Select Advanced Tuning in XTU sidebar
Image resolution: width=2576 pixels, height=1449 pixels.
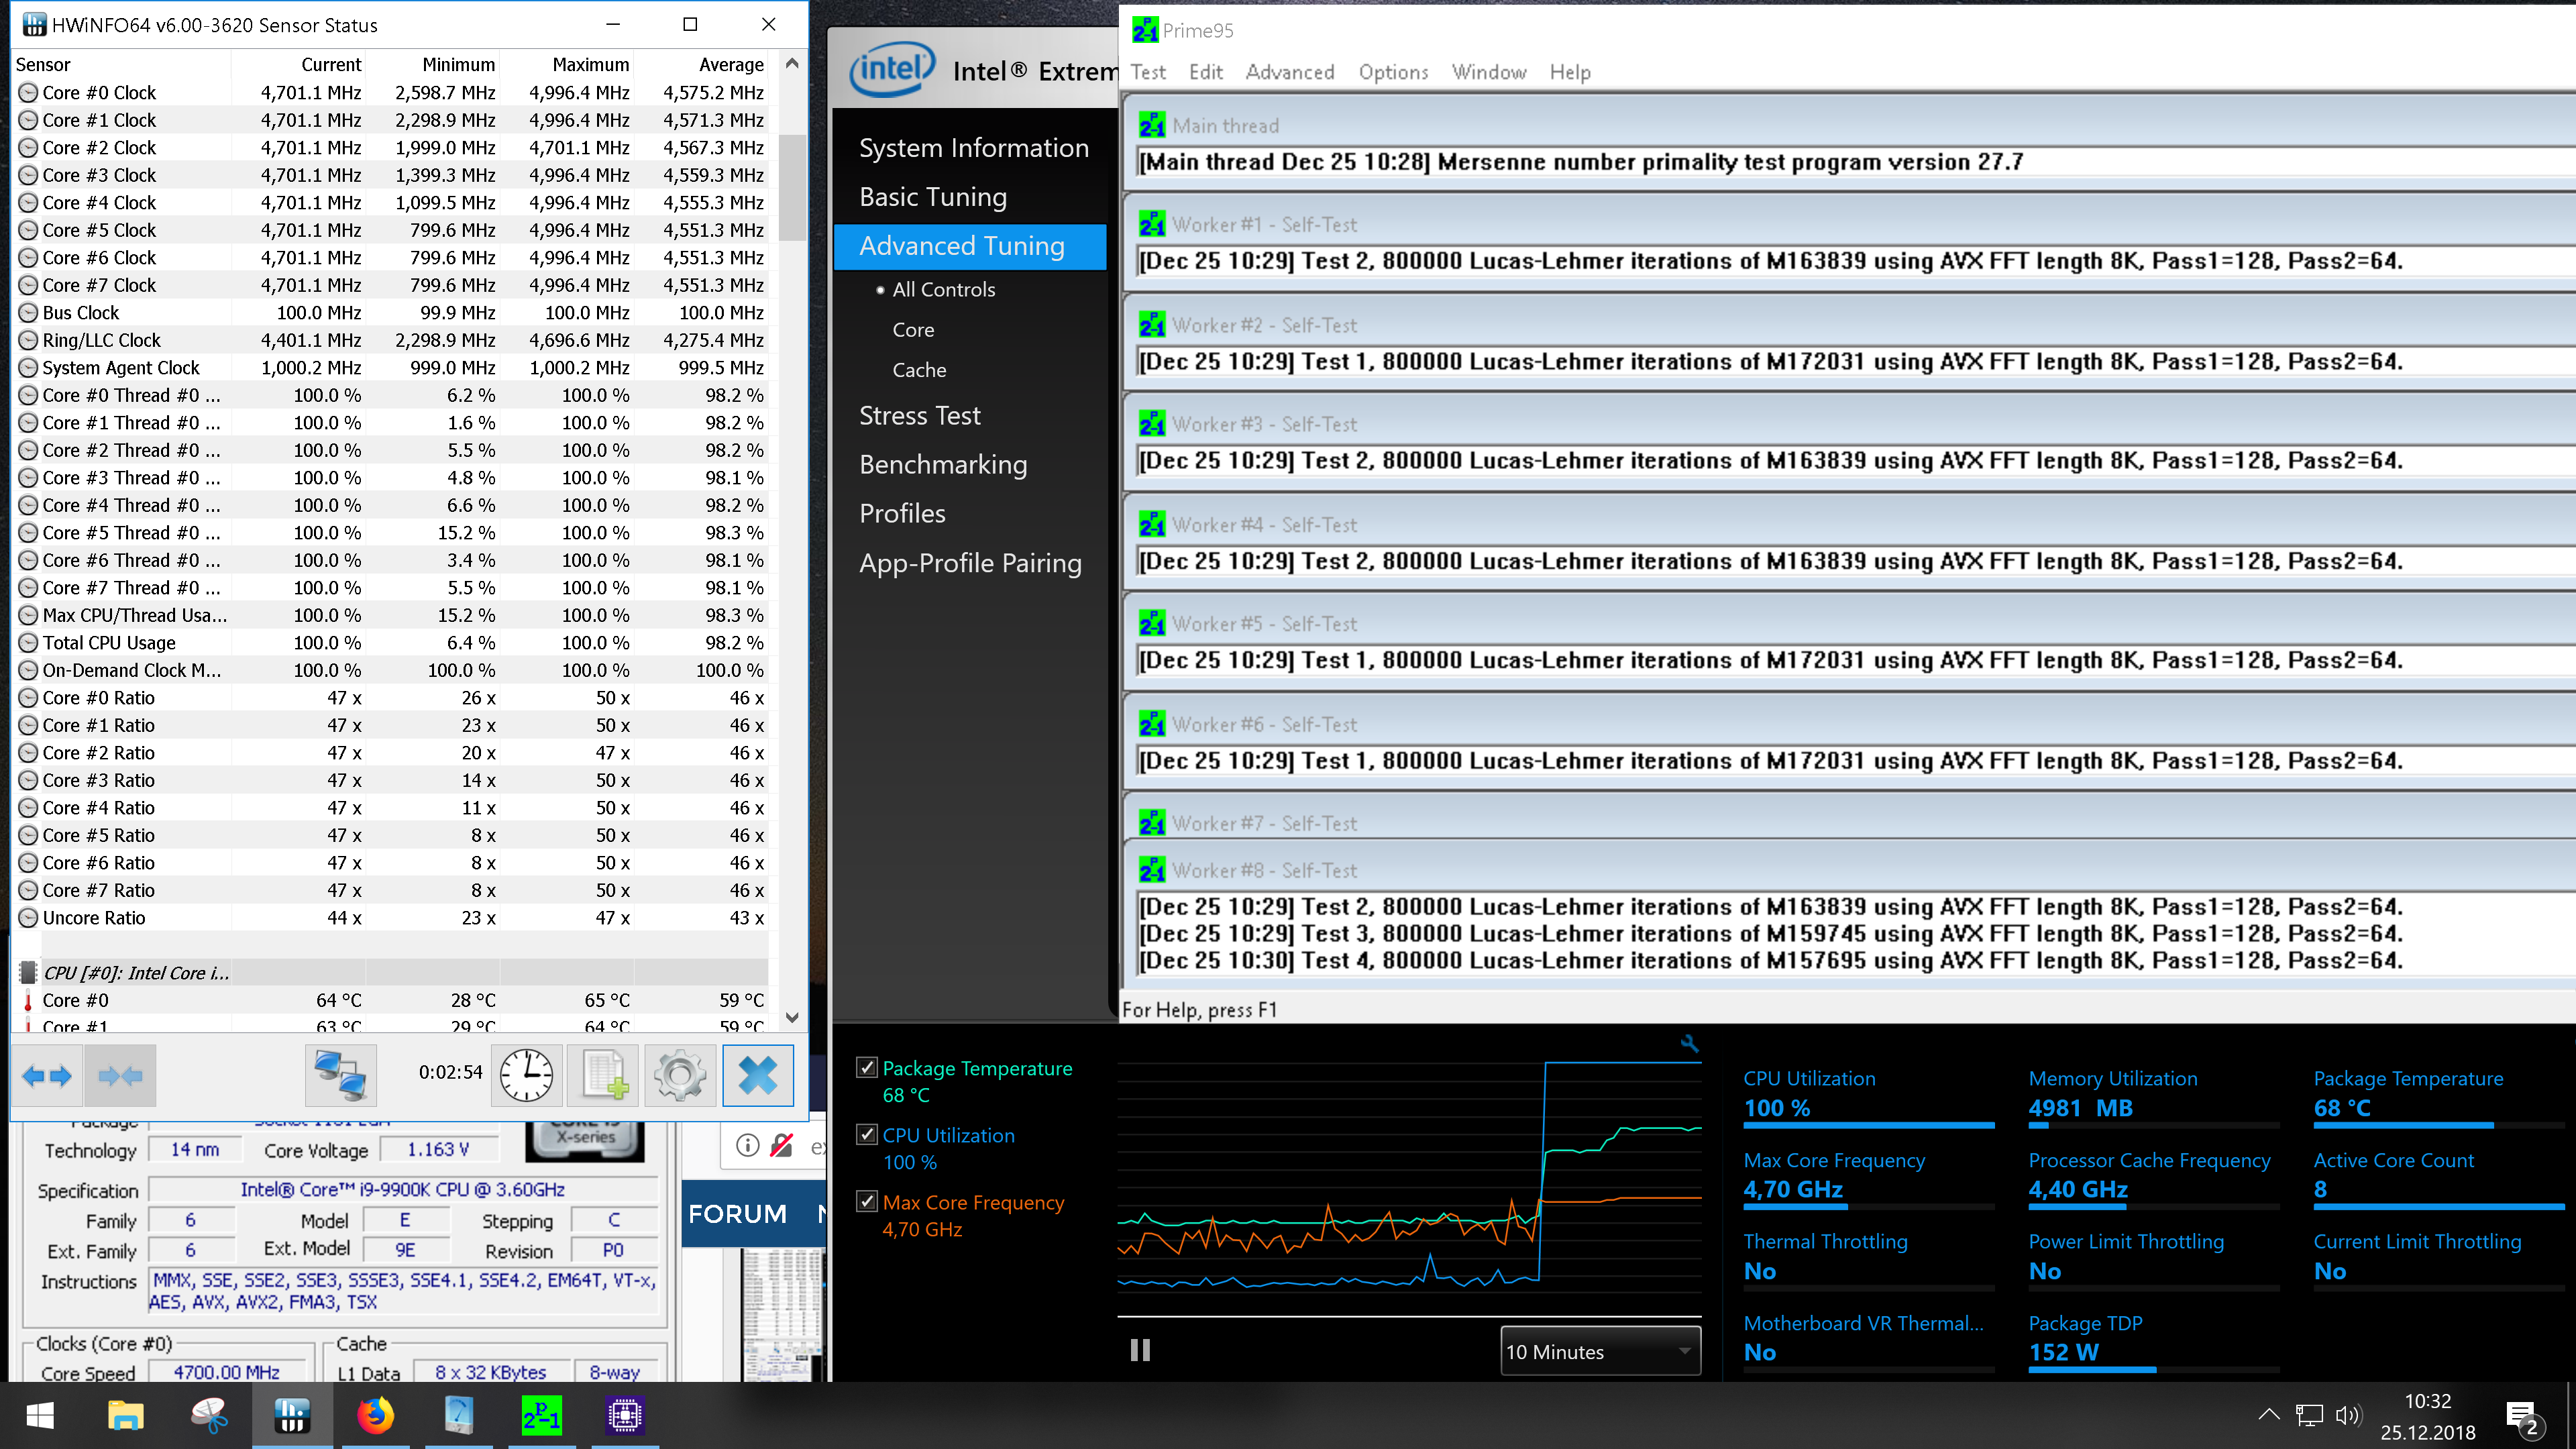970,246
